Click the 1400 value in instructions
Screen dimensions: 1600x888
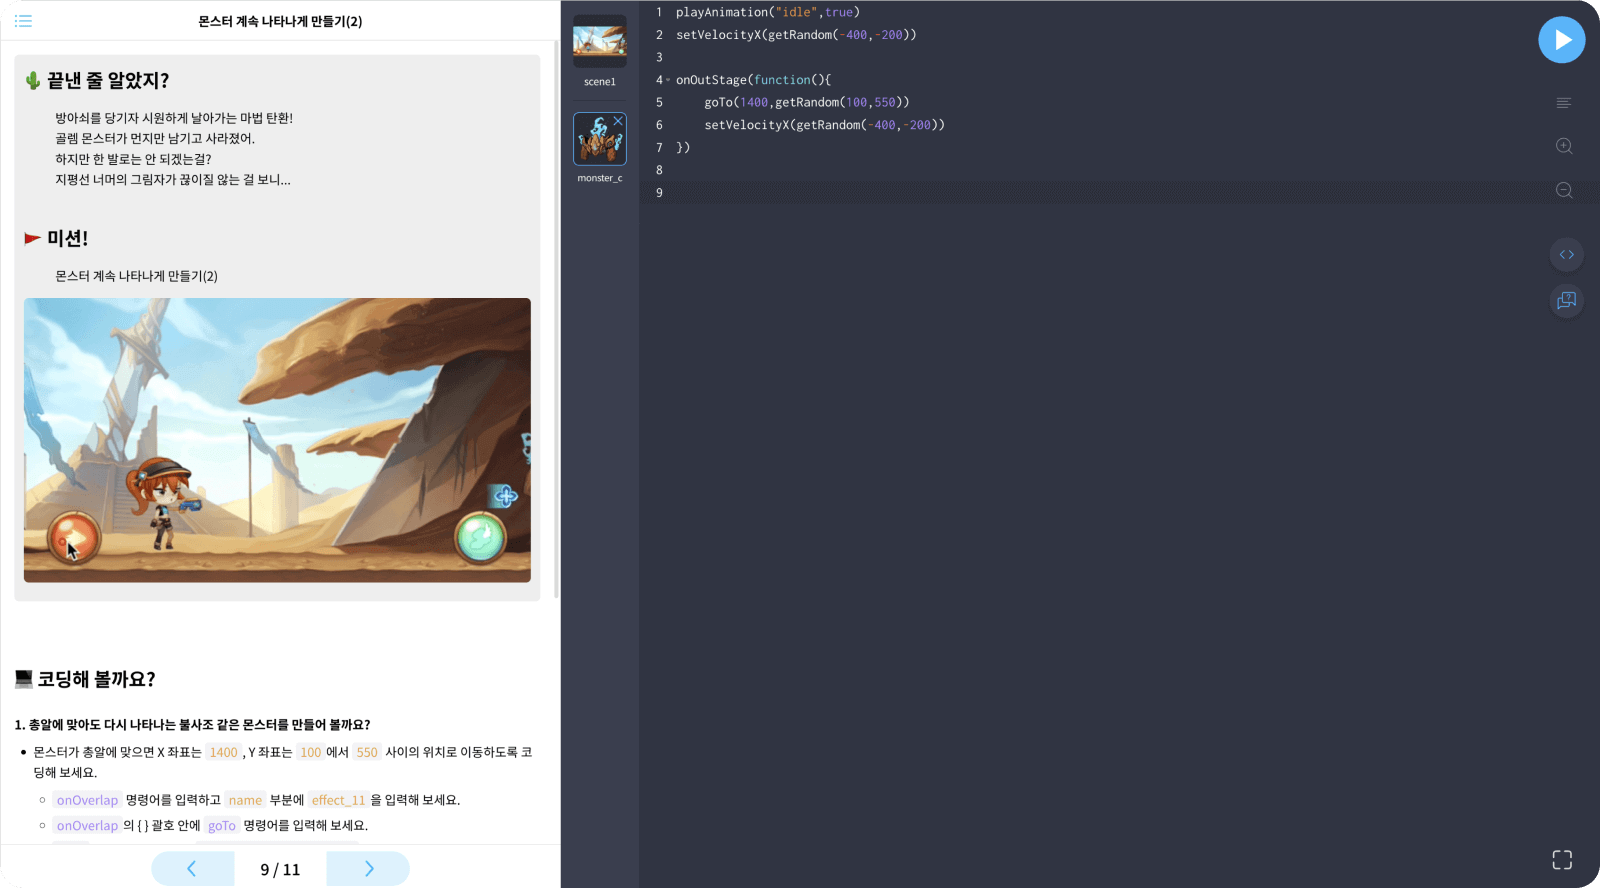[x=224, y=752]
